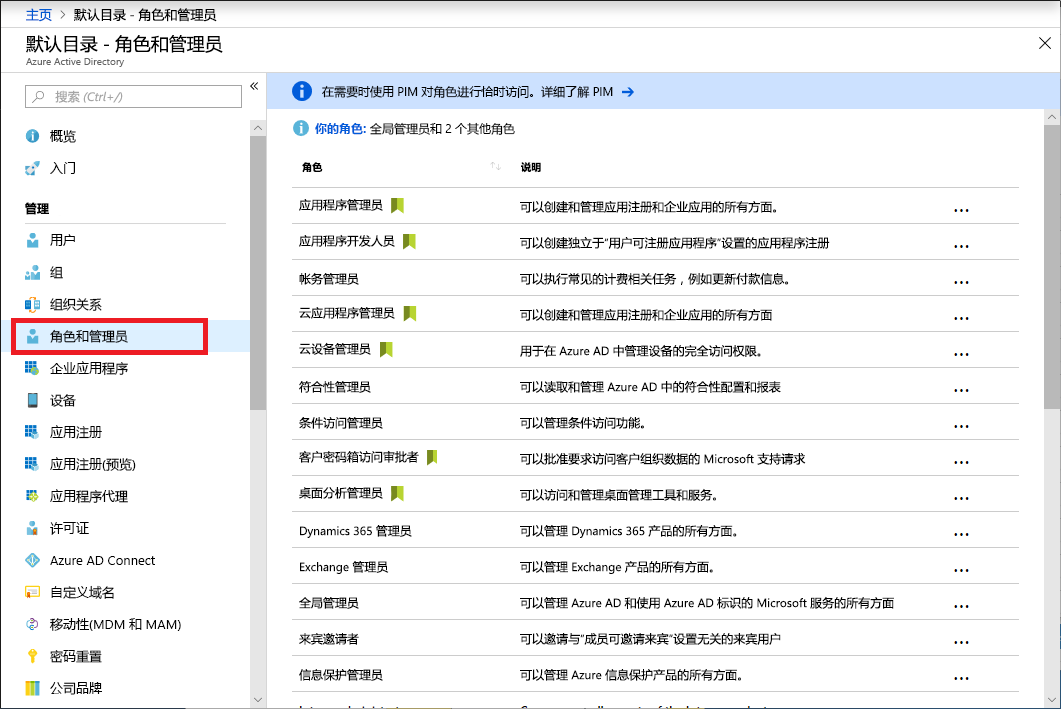Click the 云设备管理员 role name

(x=334, y=349)
